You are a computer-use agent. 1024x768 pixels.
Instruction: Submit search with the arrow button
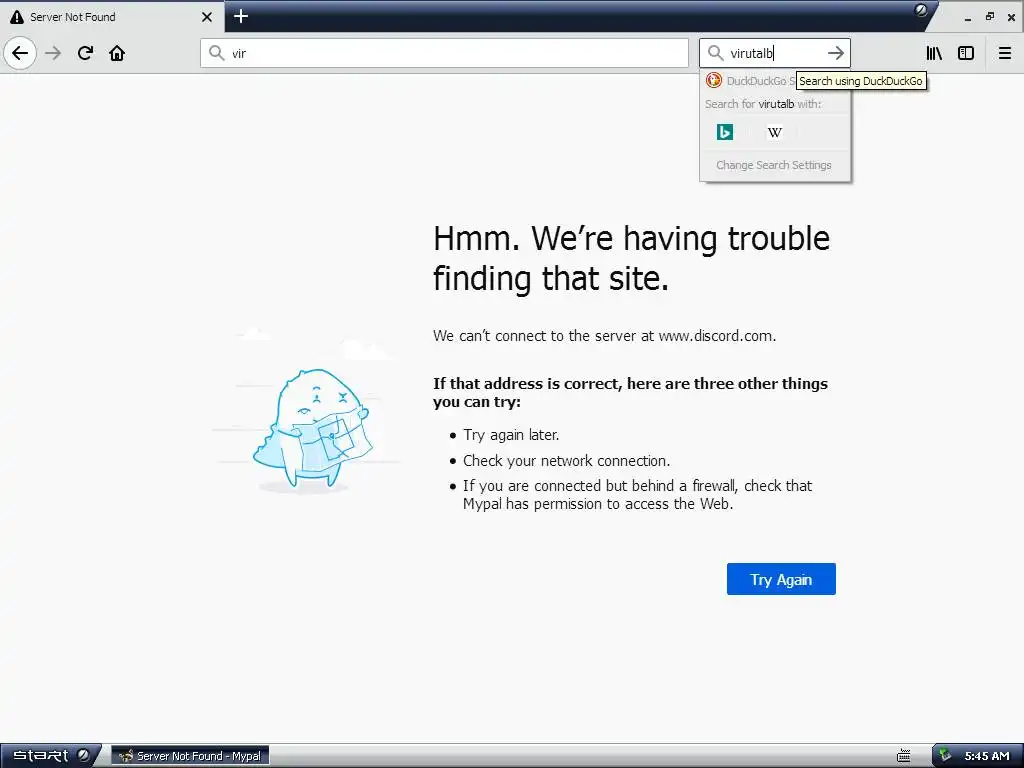pyautogui.click(x=835, y=53)
